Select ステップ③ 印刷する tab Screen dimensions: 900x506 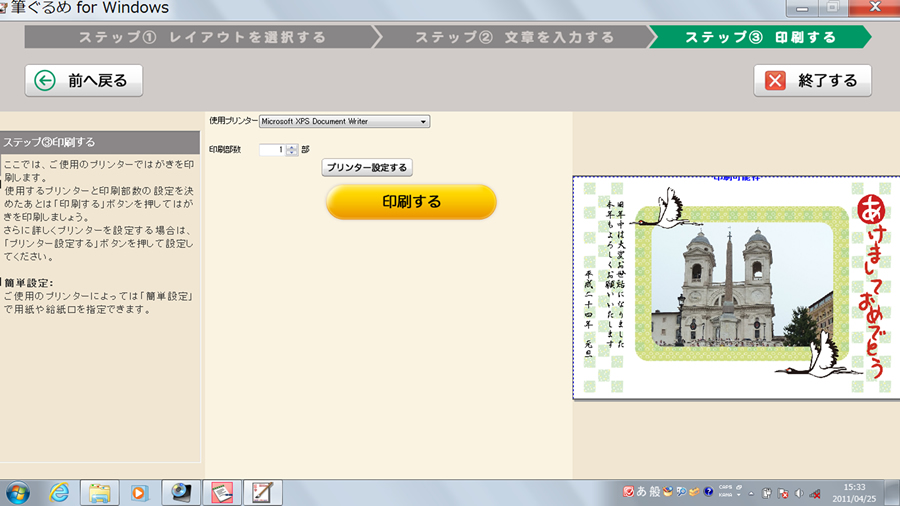tap(760, 38)
